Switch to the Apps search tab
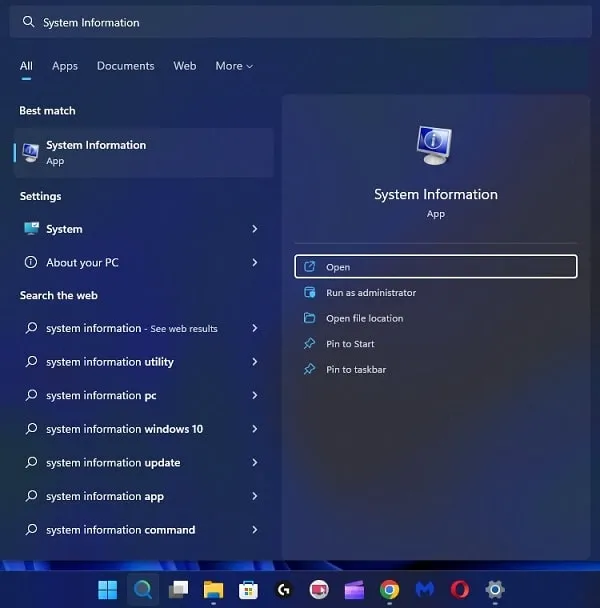Viewport: 600px width, 608px height. point(65,66)
